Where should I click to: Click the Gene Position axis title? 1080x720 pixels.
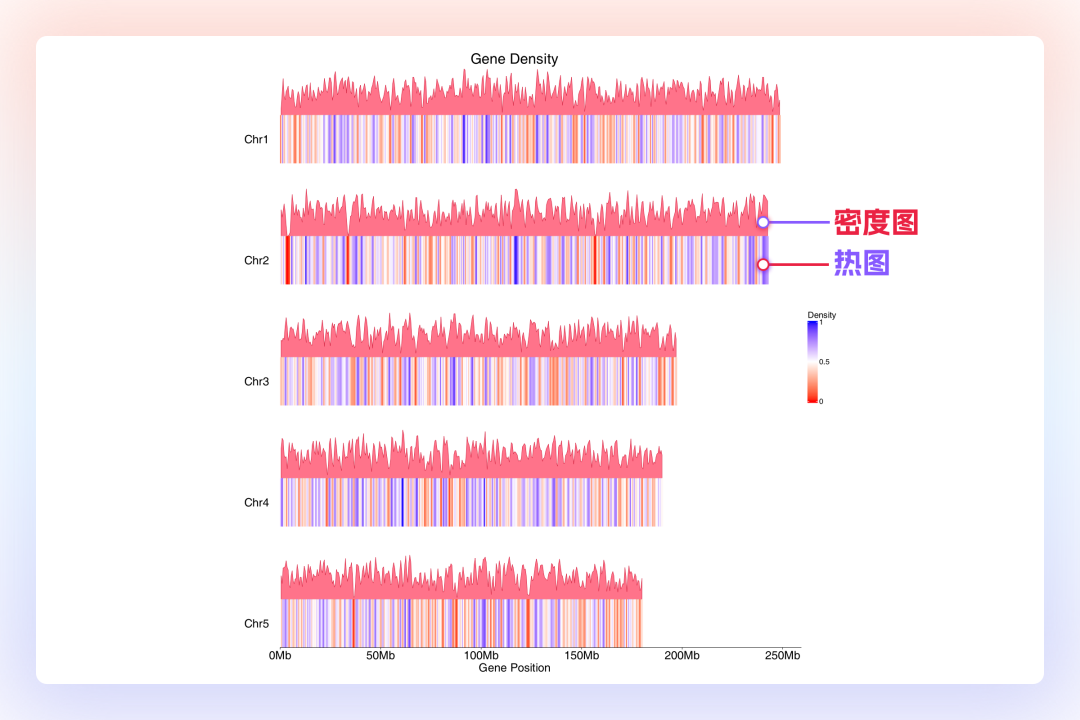click(x=514, y=668)
